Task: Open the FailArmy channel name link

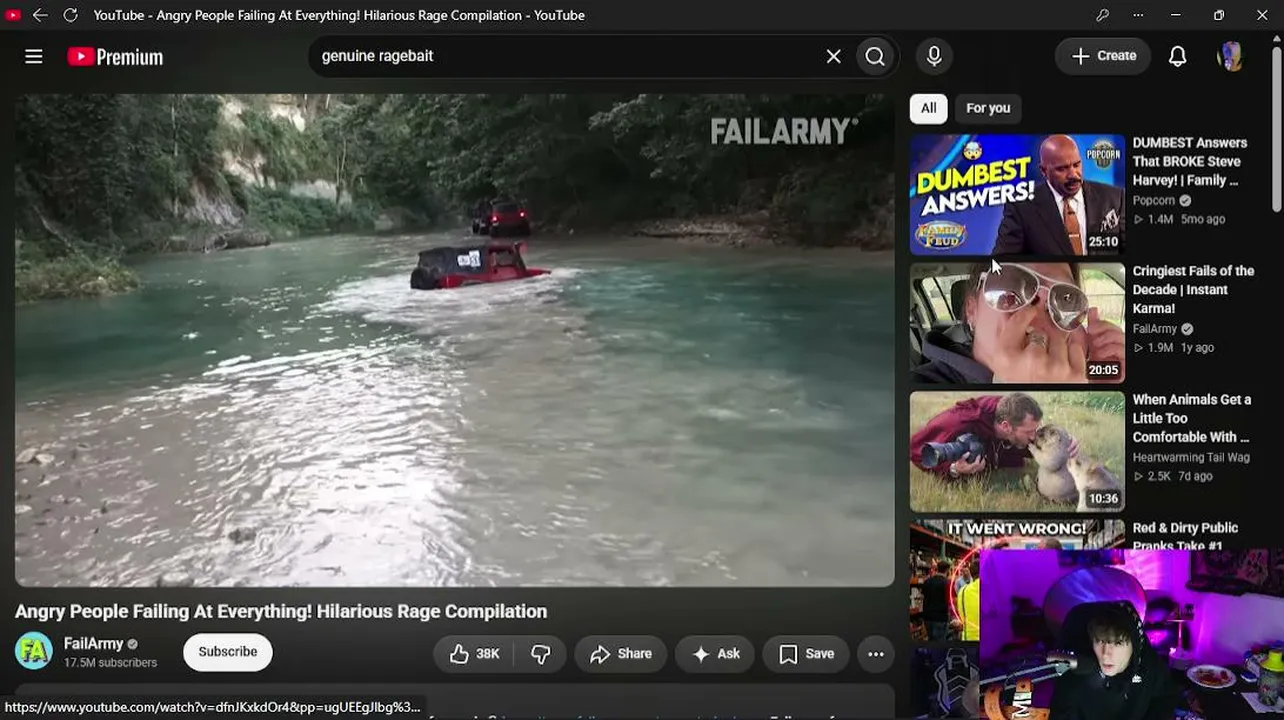Action: pyautogui.click(x=93, y=644)
